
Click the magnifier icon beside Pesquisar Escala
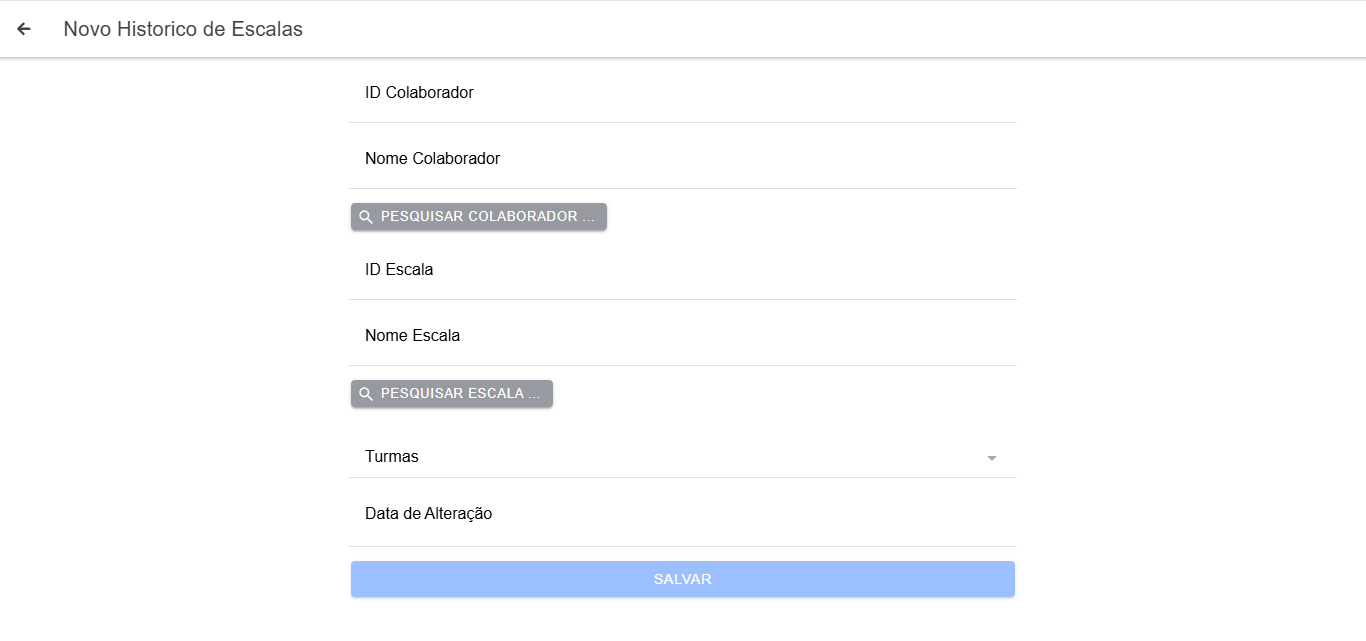click(366, 394)
